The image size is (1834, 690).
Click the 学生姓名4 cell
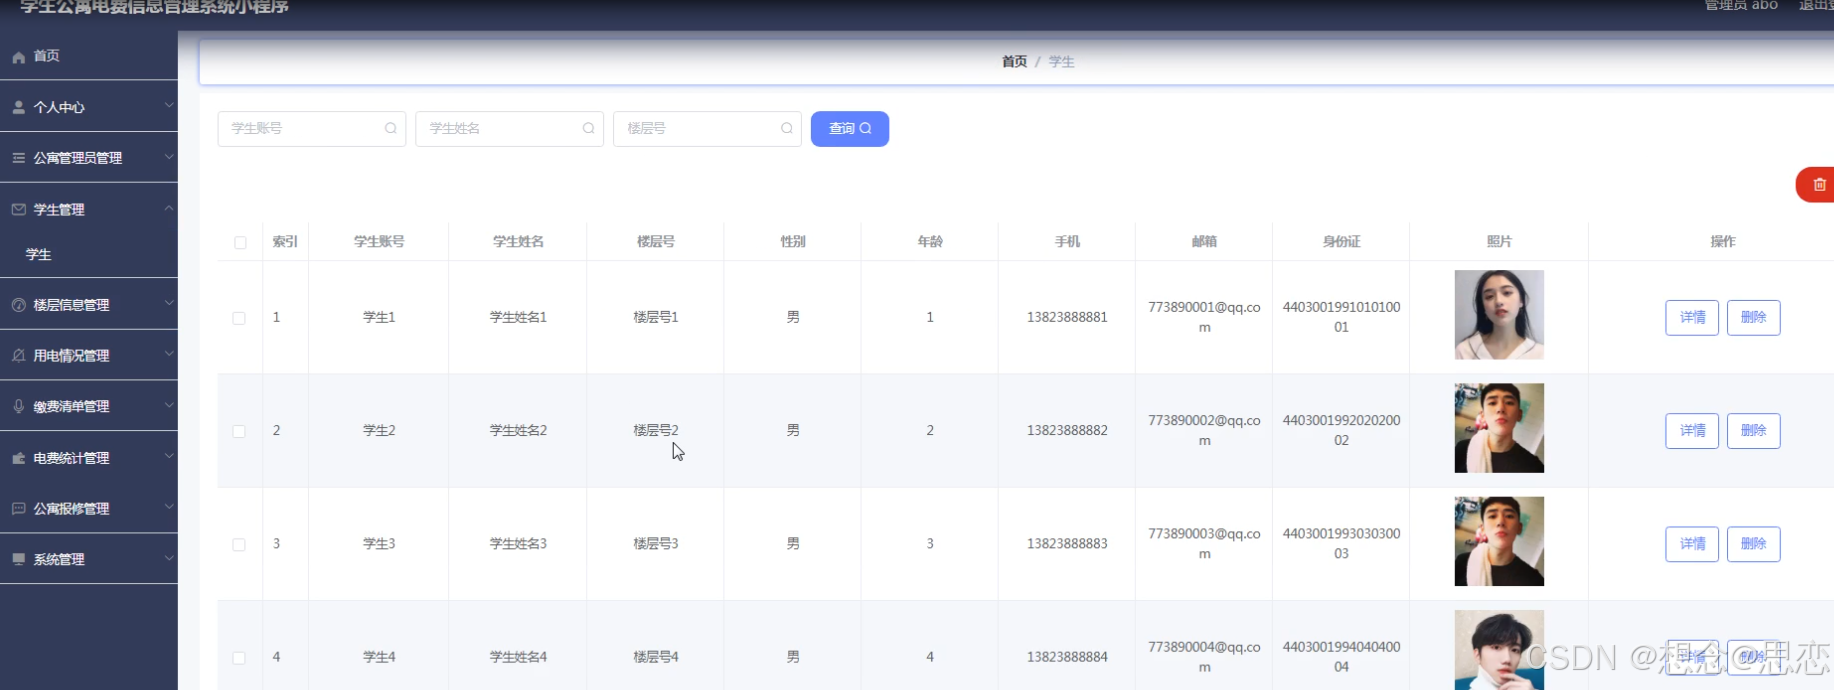click(518, 658)
